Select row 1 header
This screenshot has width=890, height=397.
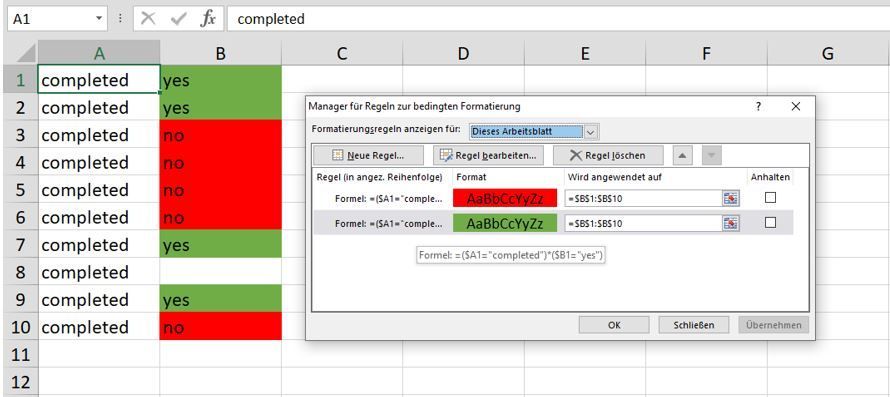(20, 80)
